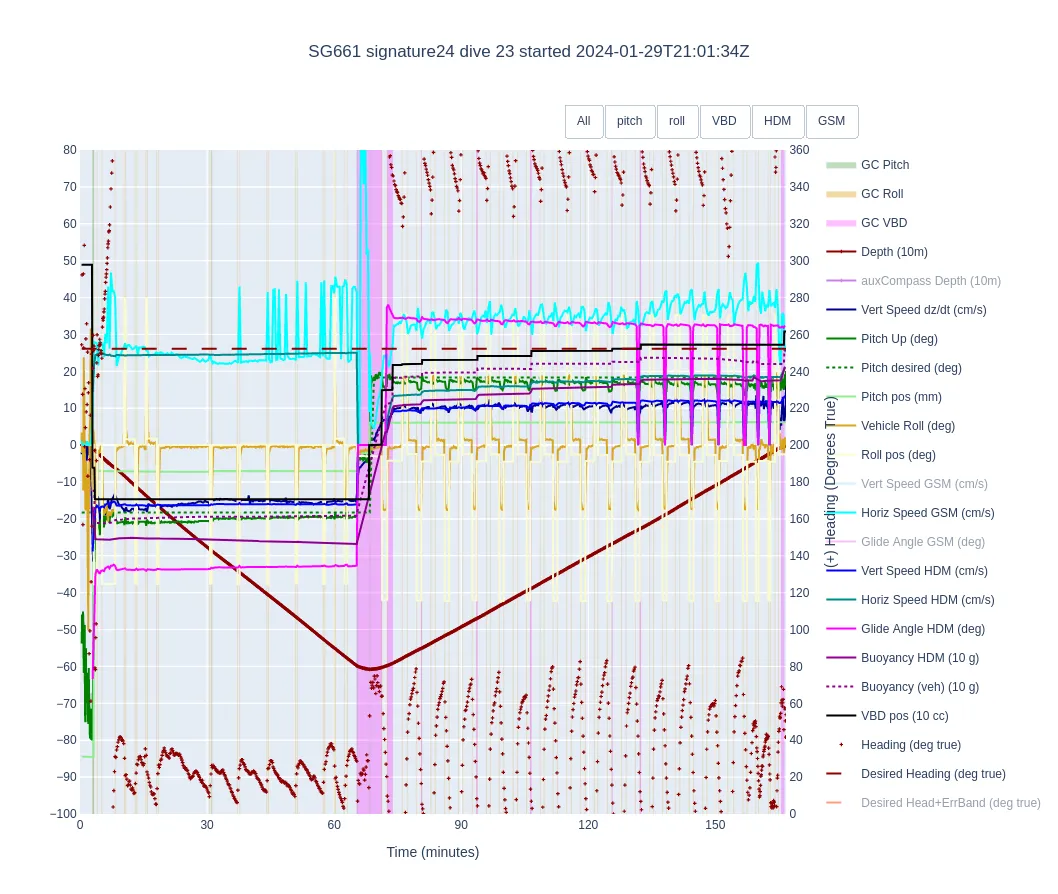Viewport: 1058px width, 894px height.
Task: Hide the GC Roll legend entry
Action: [x=865, y=194]
